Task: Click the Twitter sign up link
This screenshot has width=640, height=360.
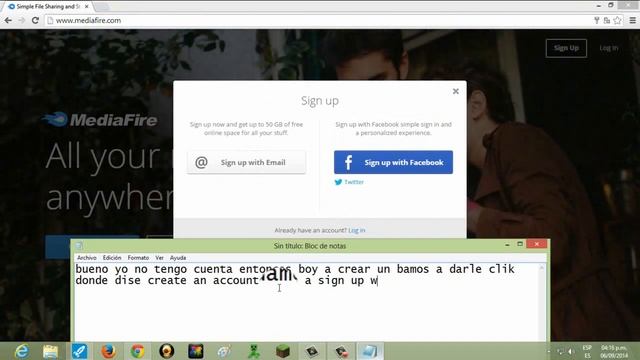Action: 349,182
